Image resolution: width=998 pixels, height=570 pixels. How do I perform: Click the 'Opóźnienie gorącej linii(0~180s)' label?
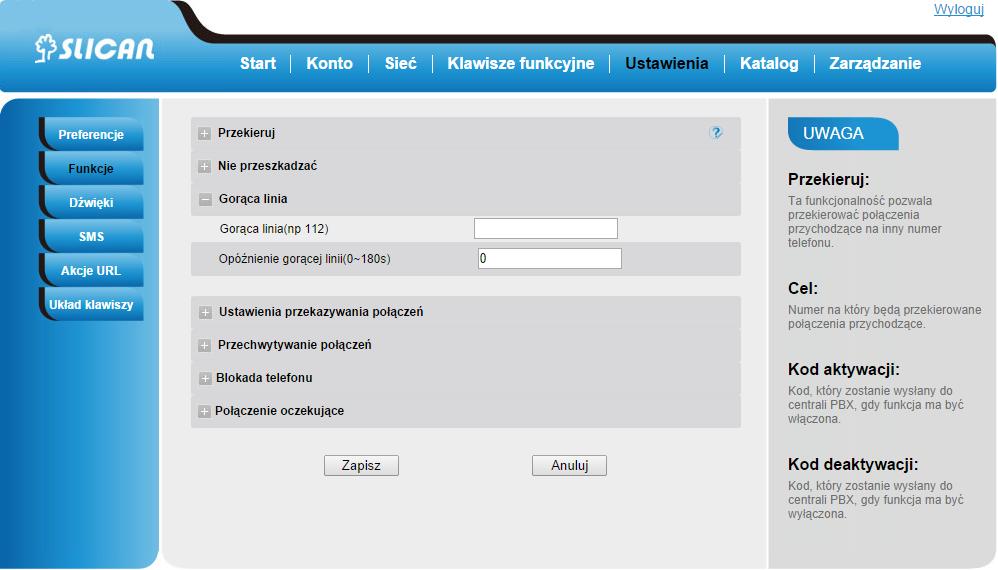click(304, 259)
